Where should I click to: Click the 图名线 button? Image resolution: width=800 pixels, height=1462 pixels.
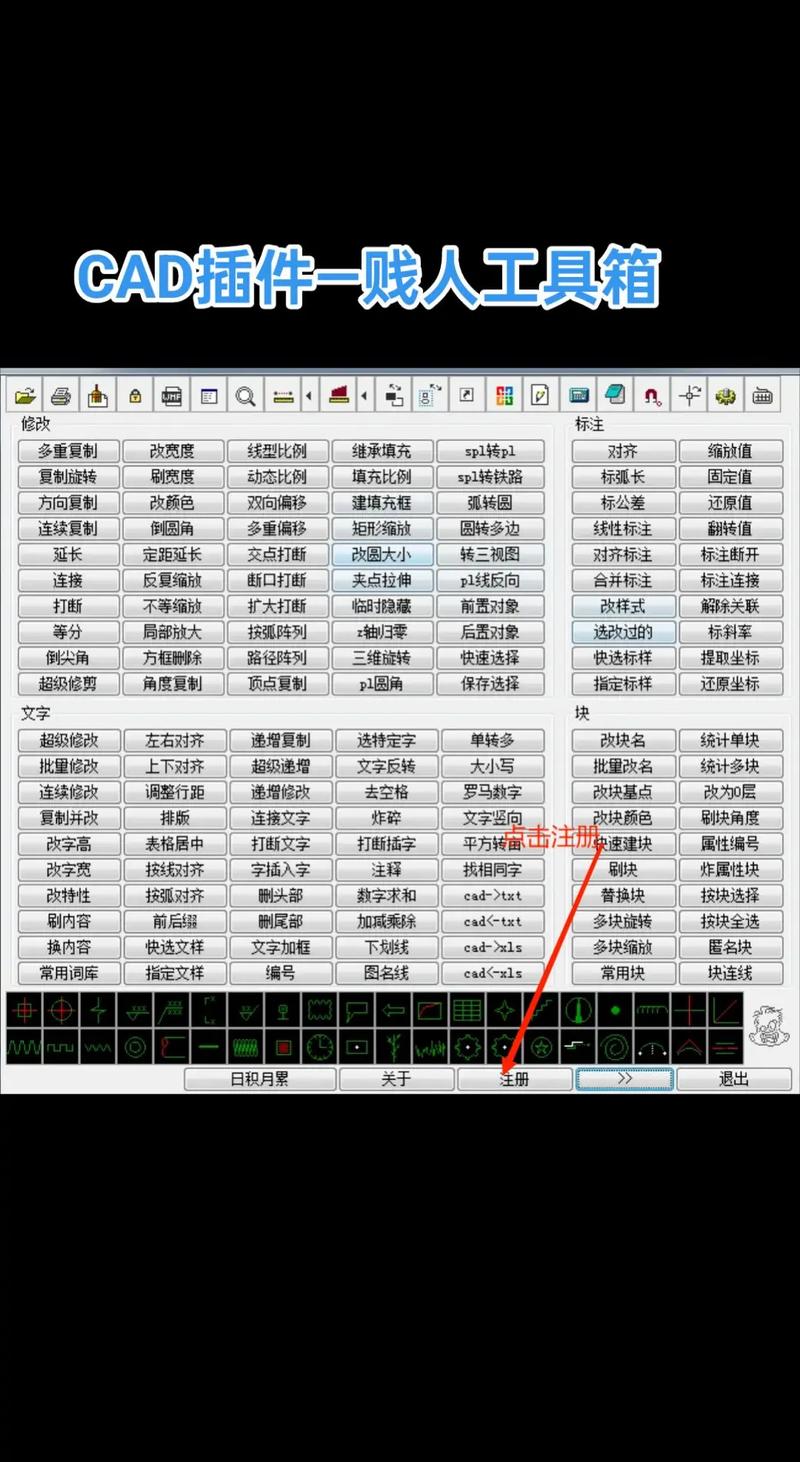pos(385,973)
